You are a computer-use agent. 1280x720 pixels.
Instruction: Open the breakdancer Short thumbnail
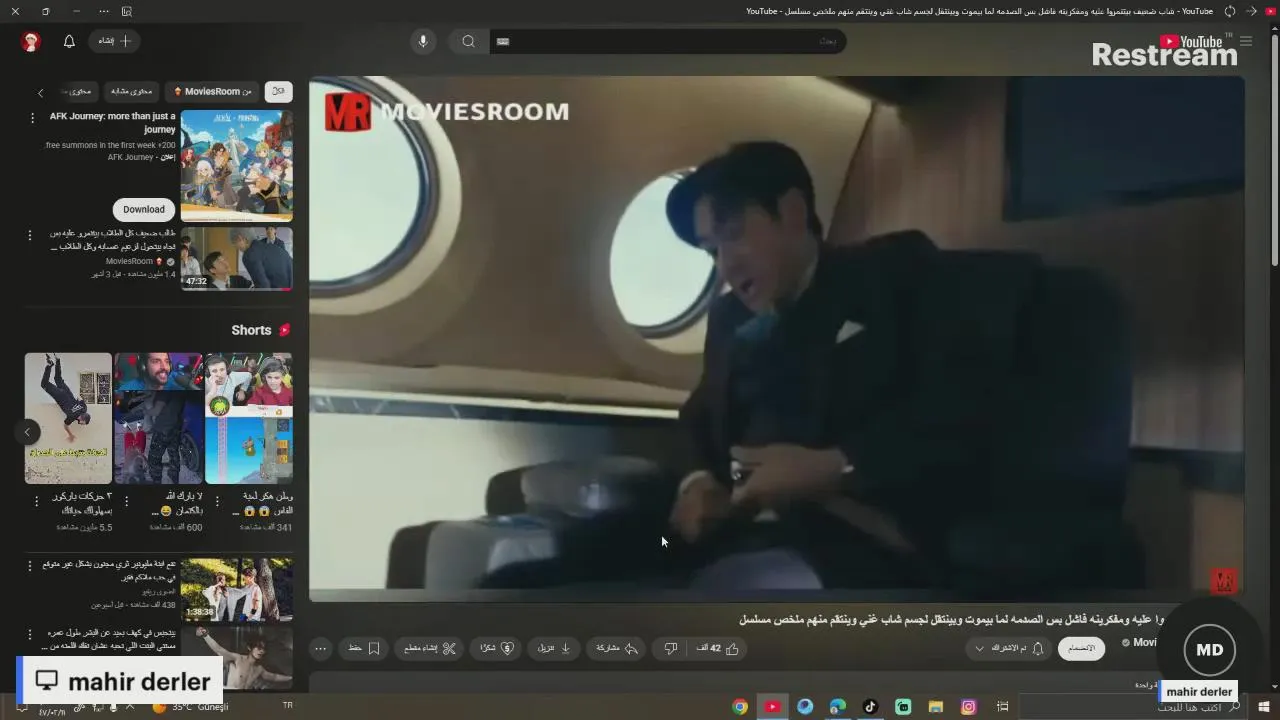pos(68,418)
